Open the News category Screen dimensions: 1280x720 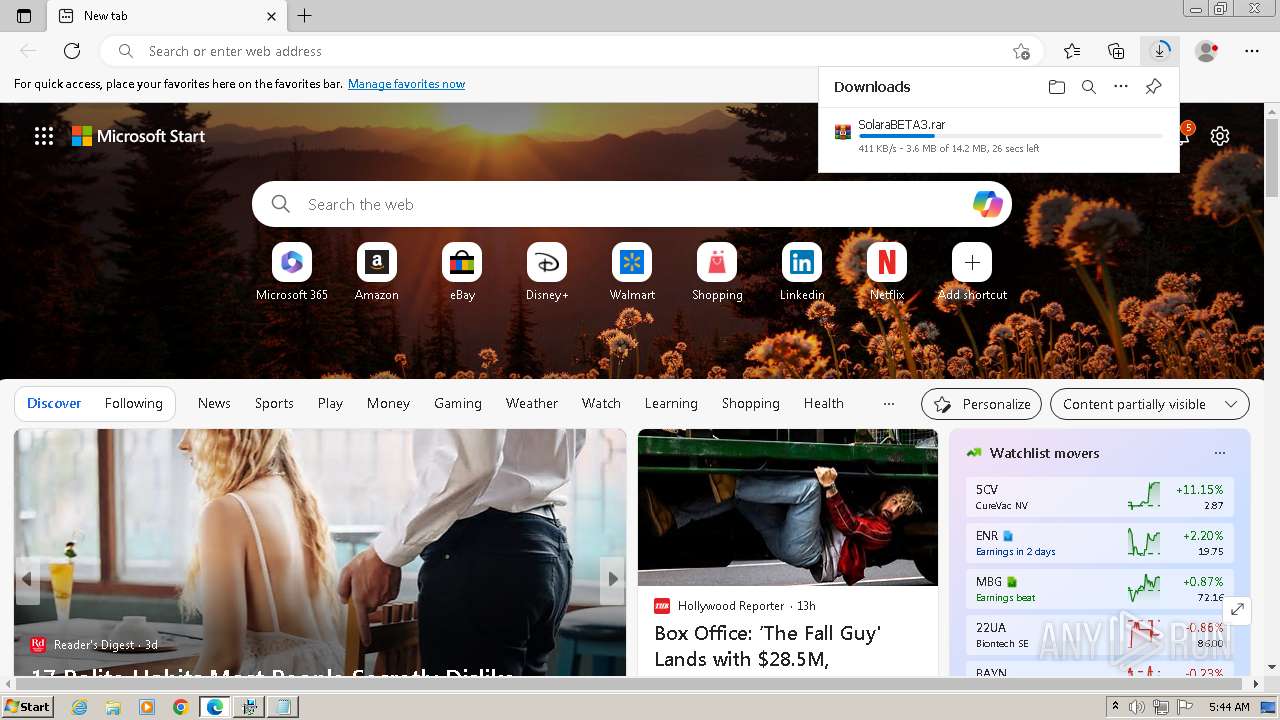tap(214, 403)
